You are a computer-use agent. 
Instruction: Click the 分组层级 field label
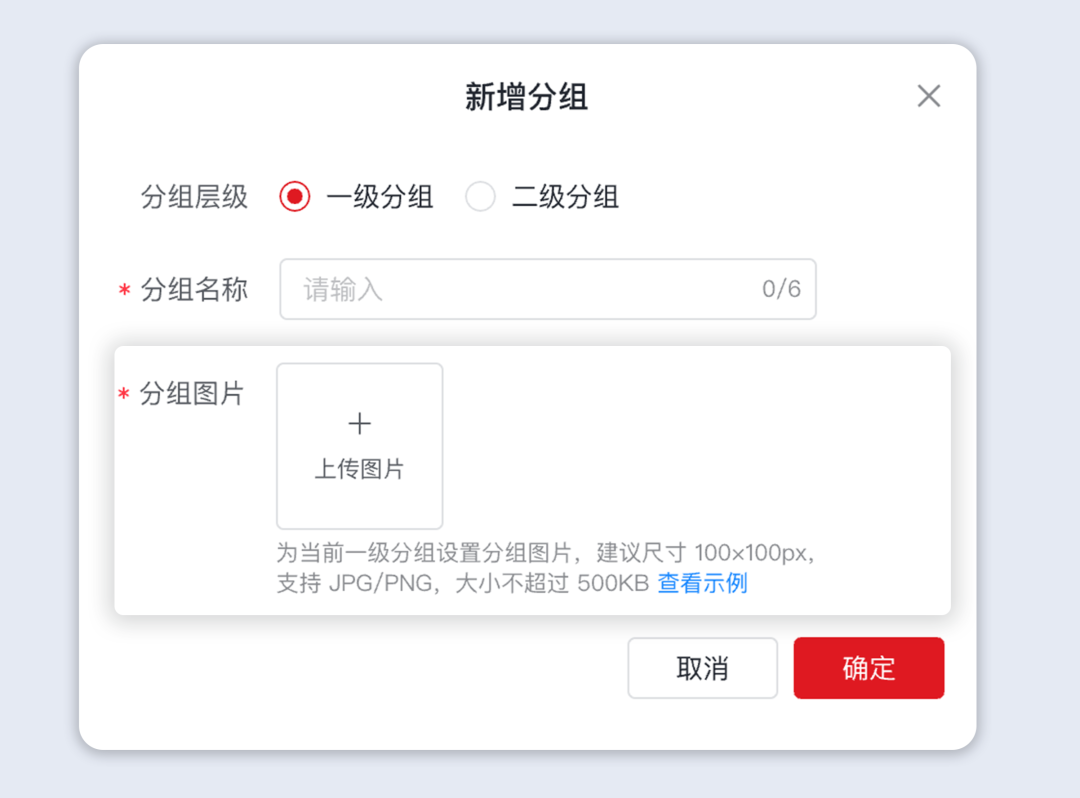point(193,197)
